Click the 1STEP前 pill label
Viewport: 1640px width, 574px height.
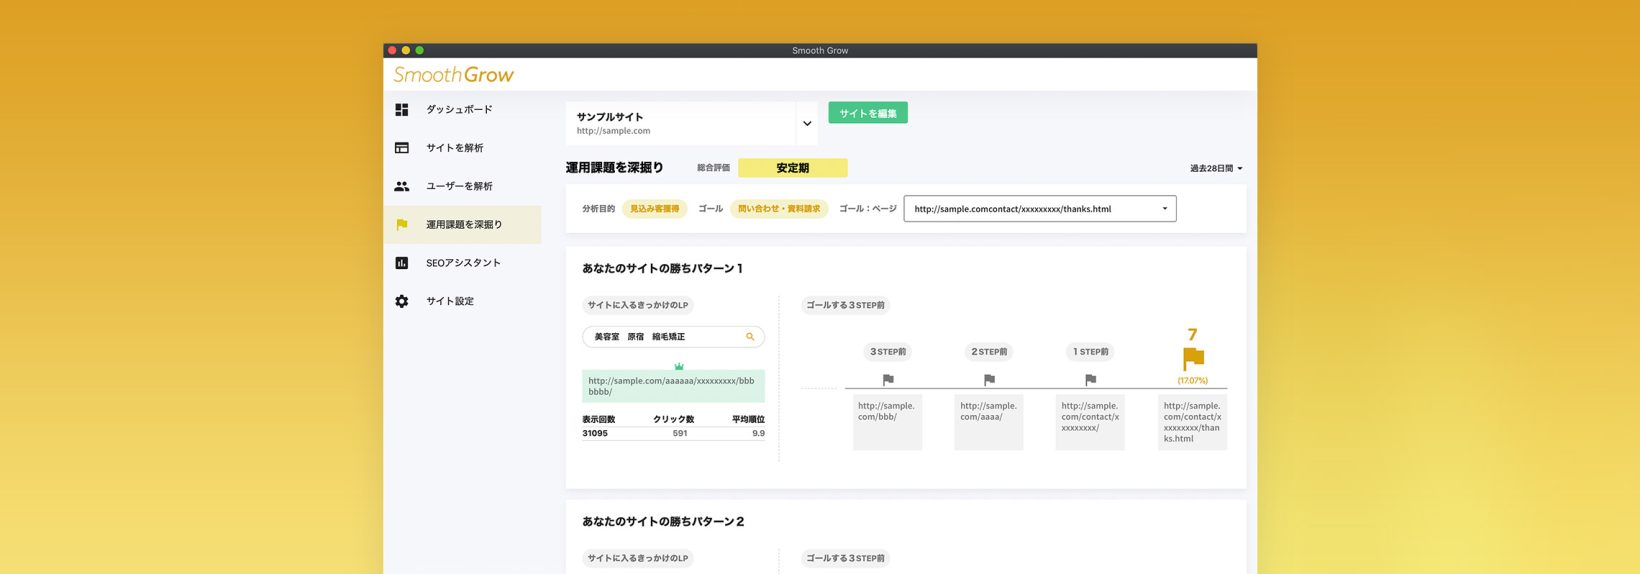(1090, 352)
